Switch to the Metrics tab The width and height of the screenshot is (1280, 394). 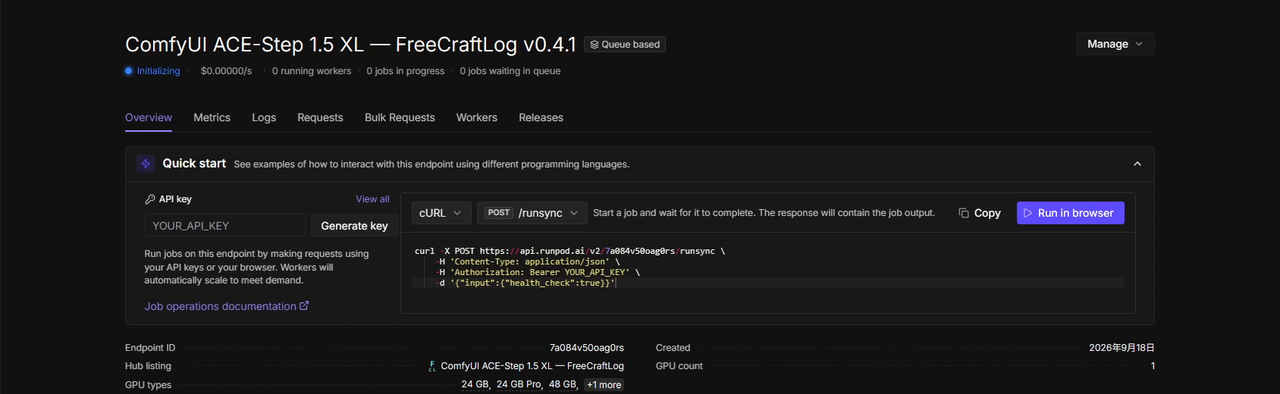(212, 117)
